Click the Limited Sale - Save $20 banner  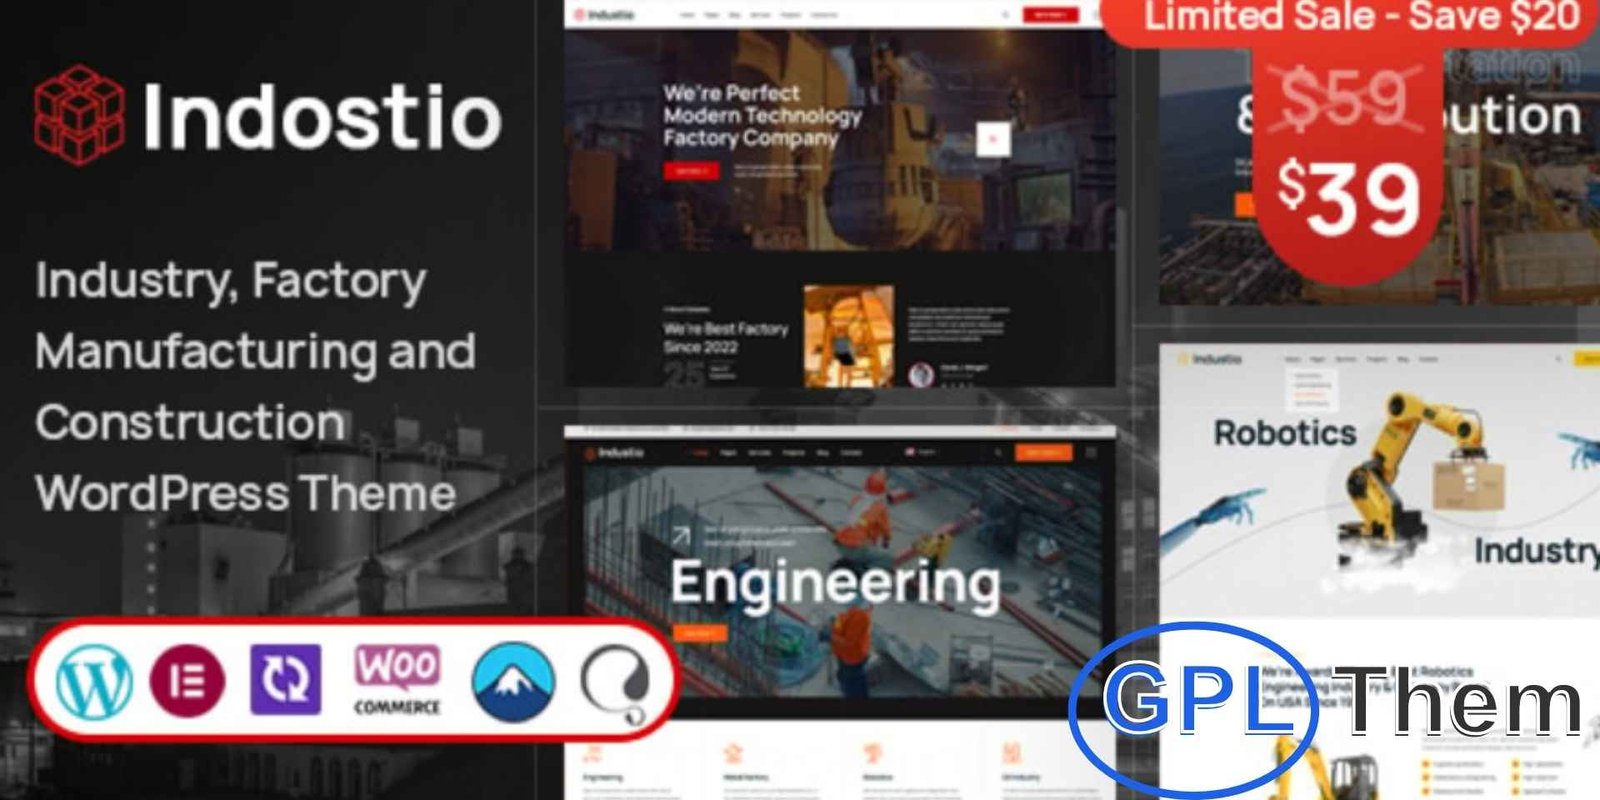tap(1360, 18)
